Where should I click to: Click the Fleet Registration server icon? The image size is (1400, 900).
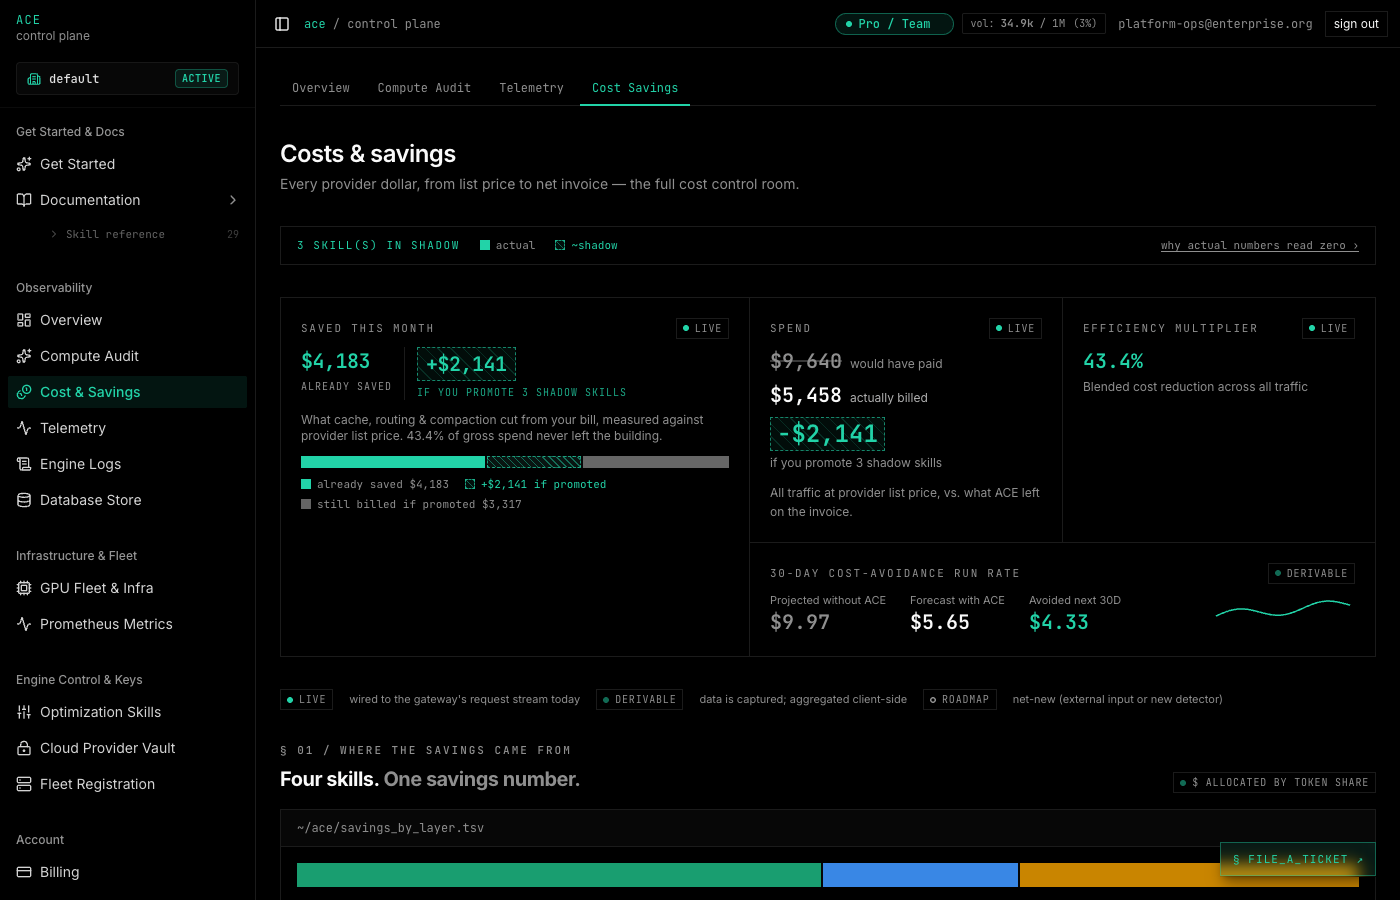[x=24, y=784]
